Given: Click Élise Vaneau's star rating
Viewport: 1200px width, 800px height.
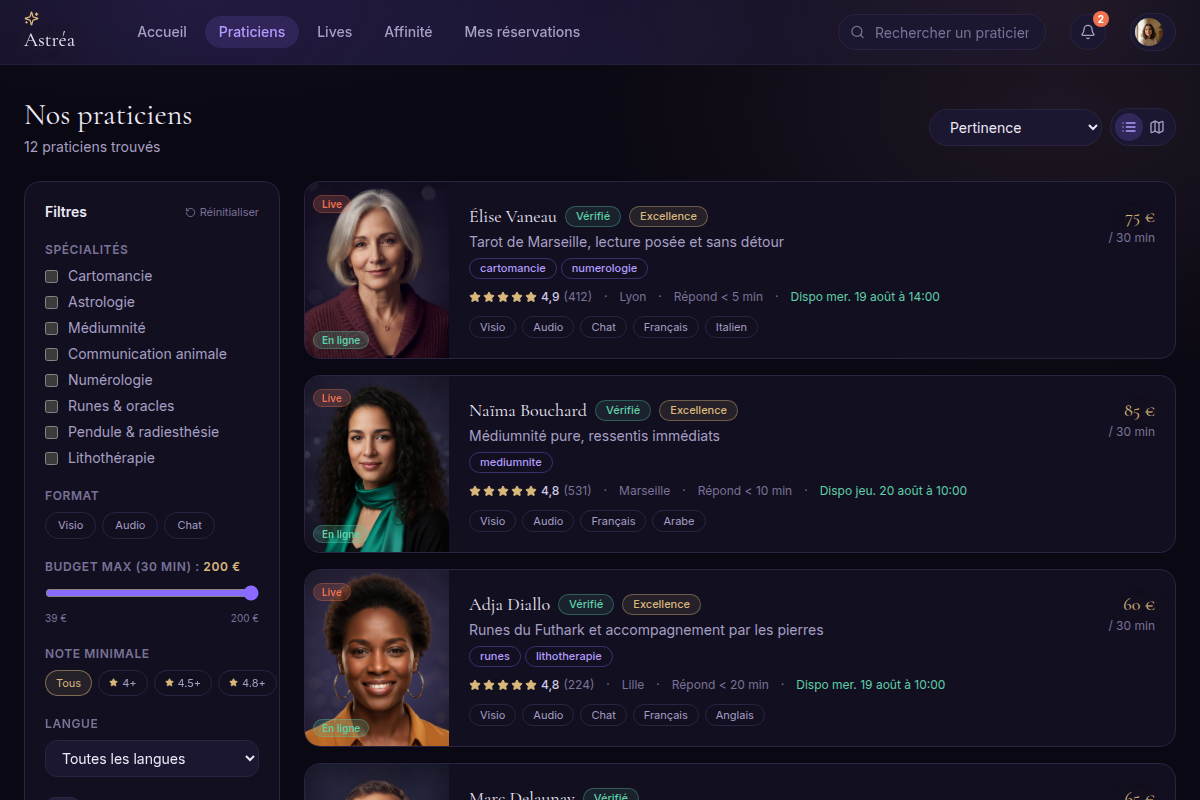Looking at the screenshot, I should tap(503, 297).
